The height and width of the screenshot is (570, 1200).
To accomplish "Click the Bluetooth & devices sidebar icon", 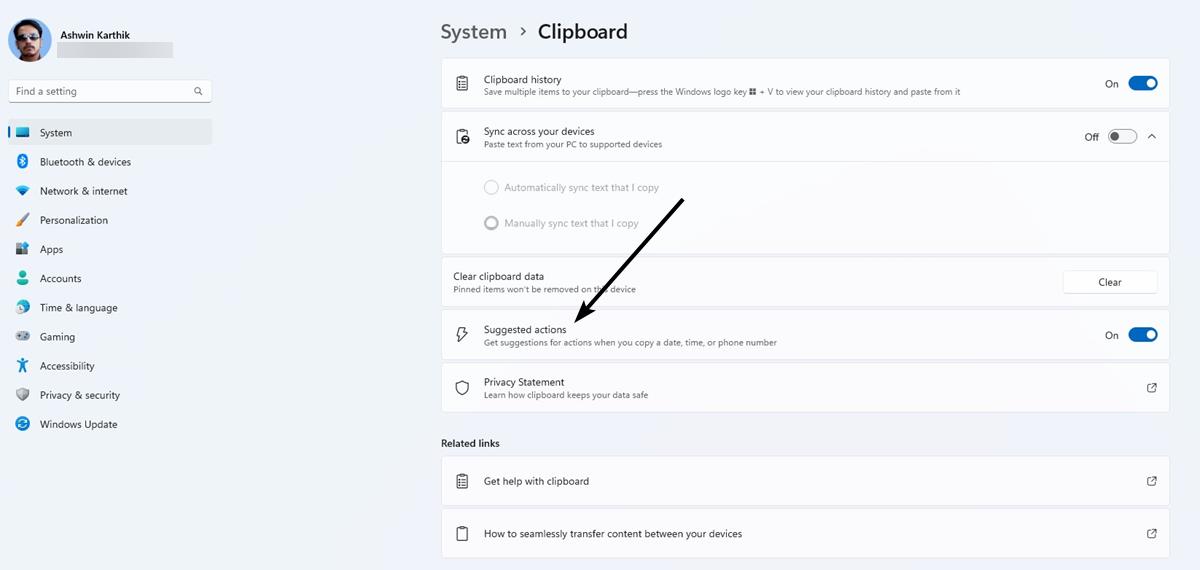I will pos(22,162).
